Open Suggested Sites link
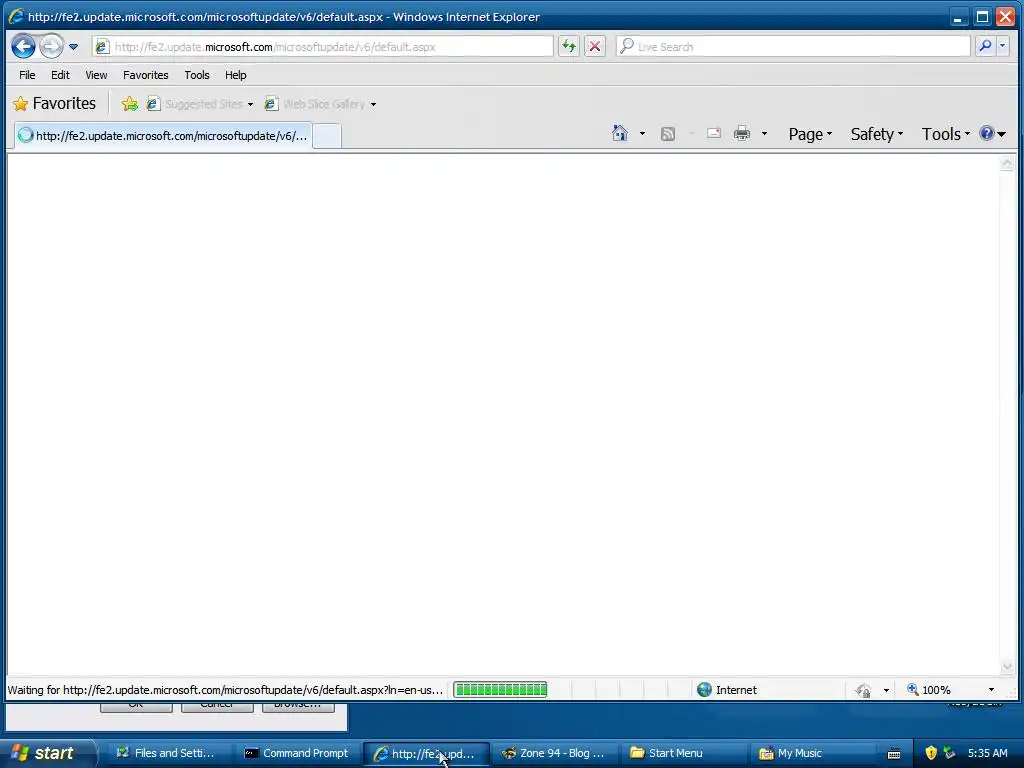The image size is (1024, 768). (195, 104)
